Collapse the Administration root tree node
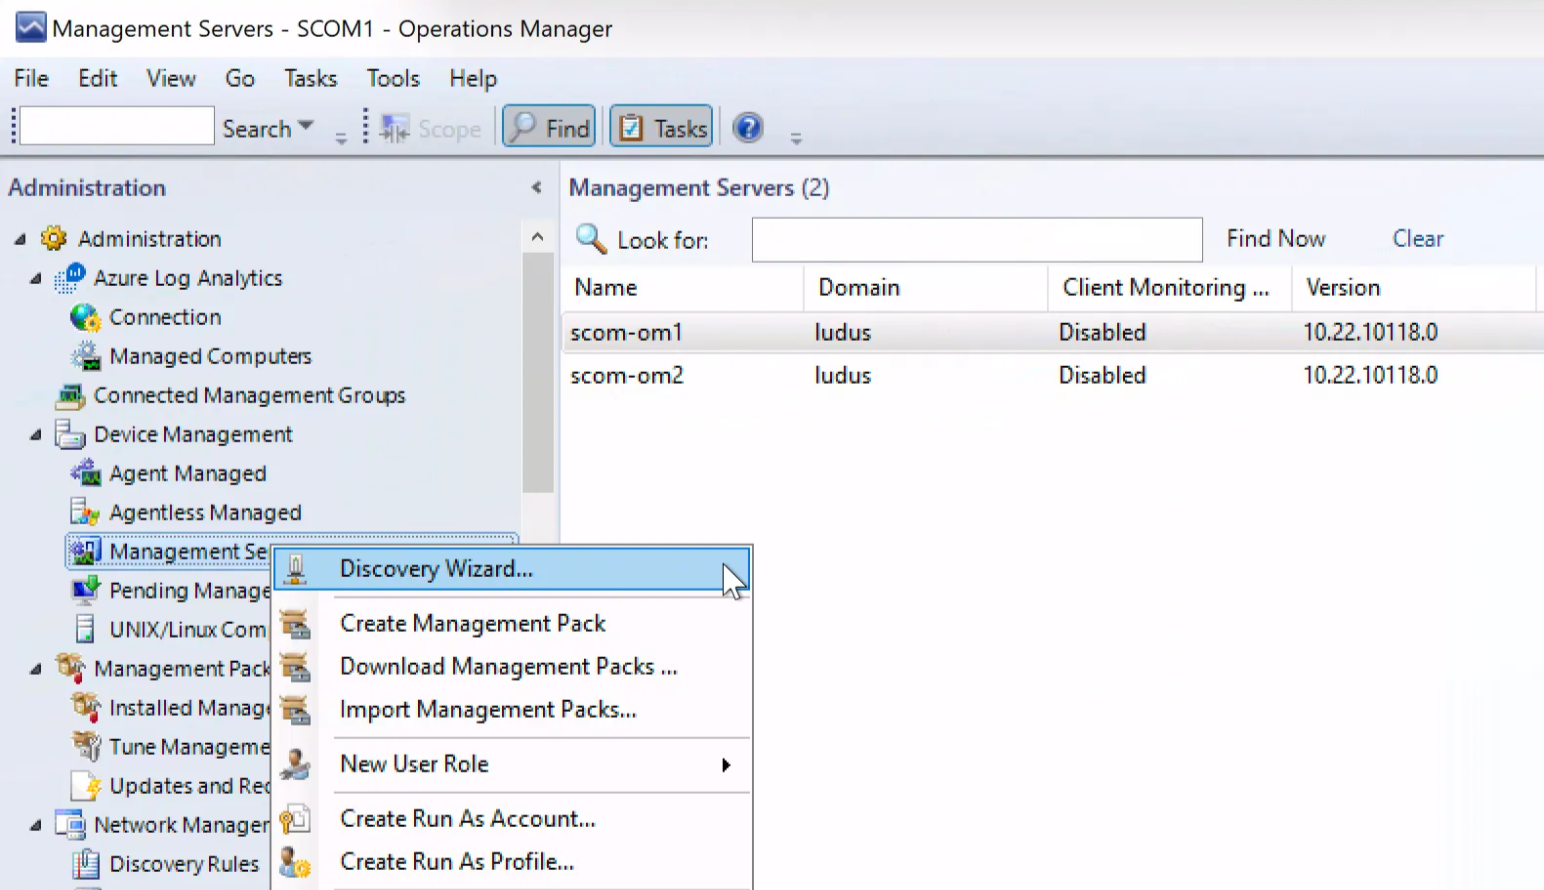The image size is (1544, 890). pyautogui.click(x=20, y=239)
